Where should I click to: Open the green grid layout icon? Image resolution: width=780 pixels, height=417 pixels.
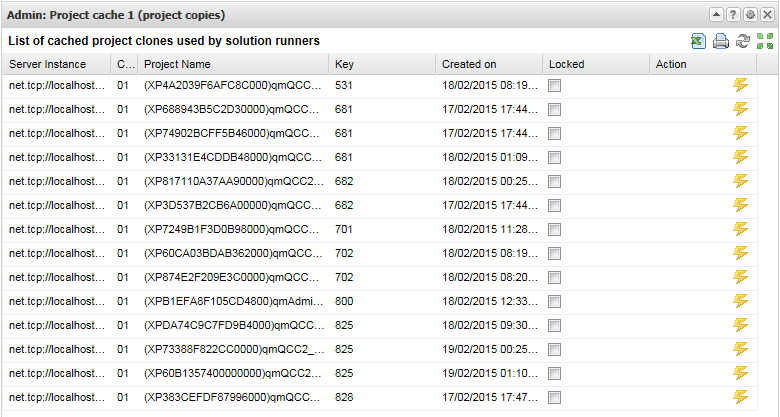(765, 41)
